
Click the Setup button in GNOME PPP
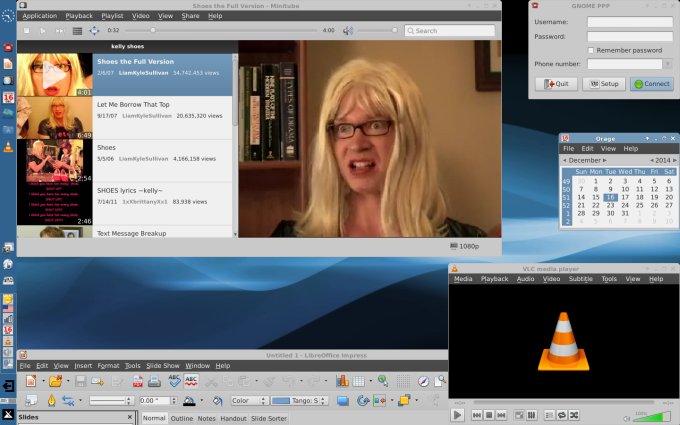603,84
